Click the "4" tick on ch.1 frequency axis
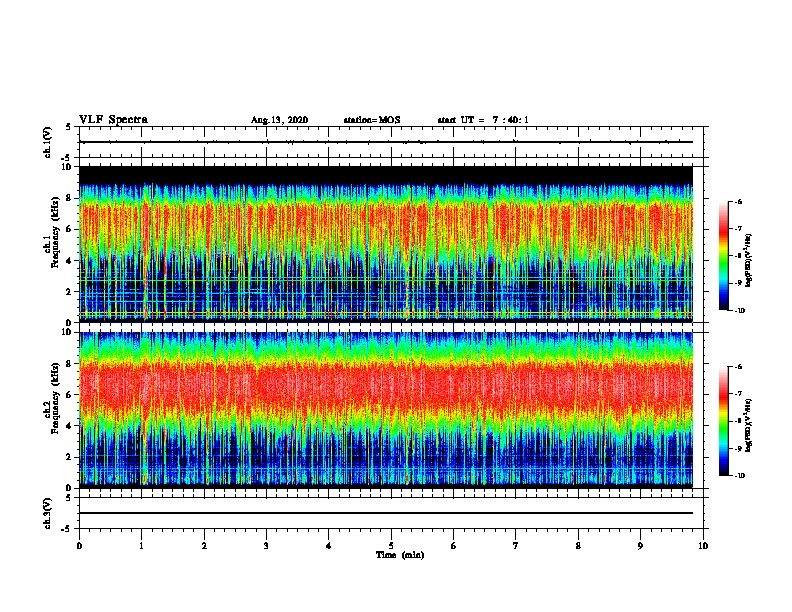 click(69, 261)
